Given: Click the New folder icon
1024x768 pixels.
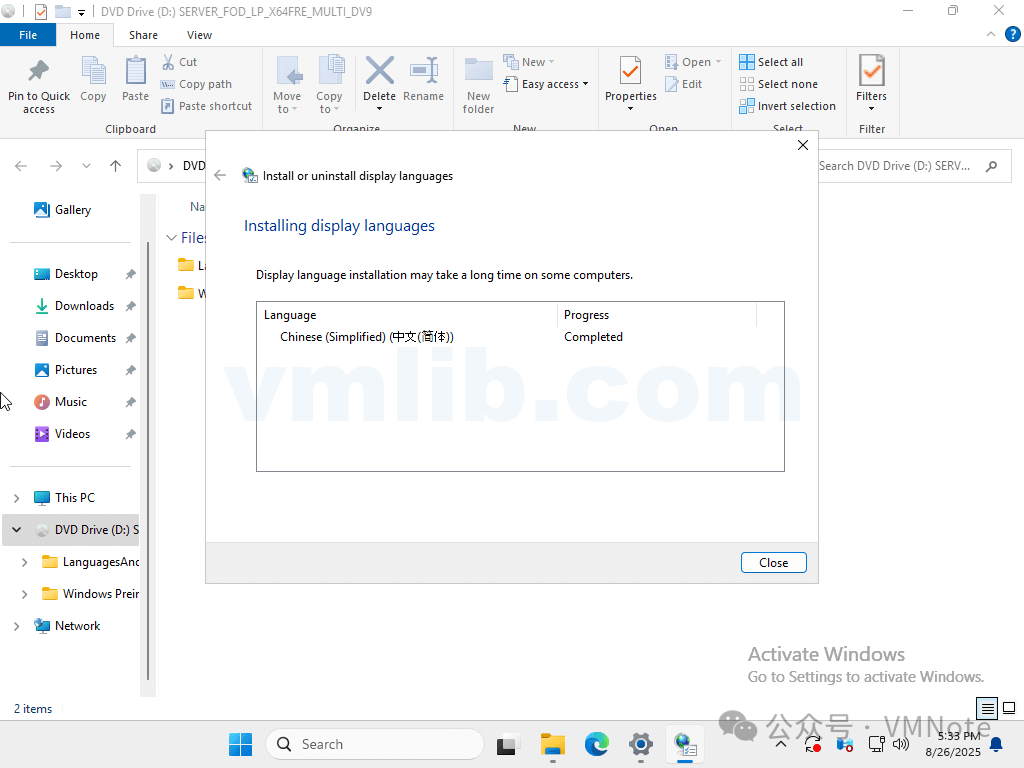Looking at the screenshot, I should (x=478, y=72).
